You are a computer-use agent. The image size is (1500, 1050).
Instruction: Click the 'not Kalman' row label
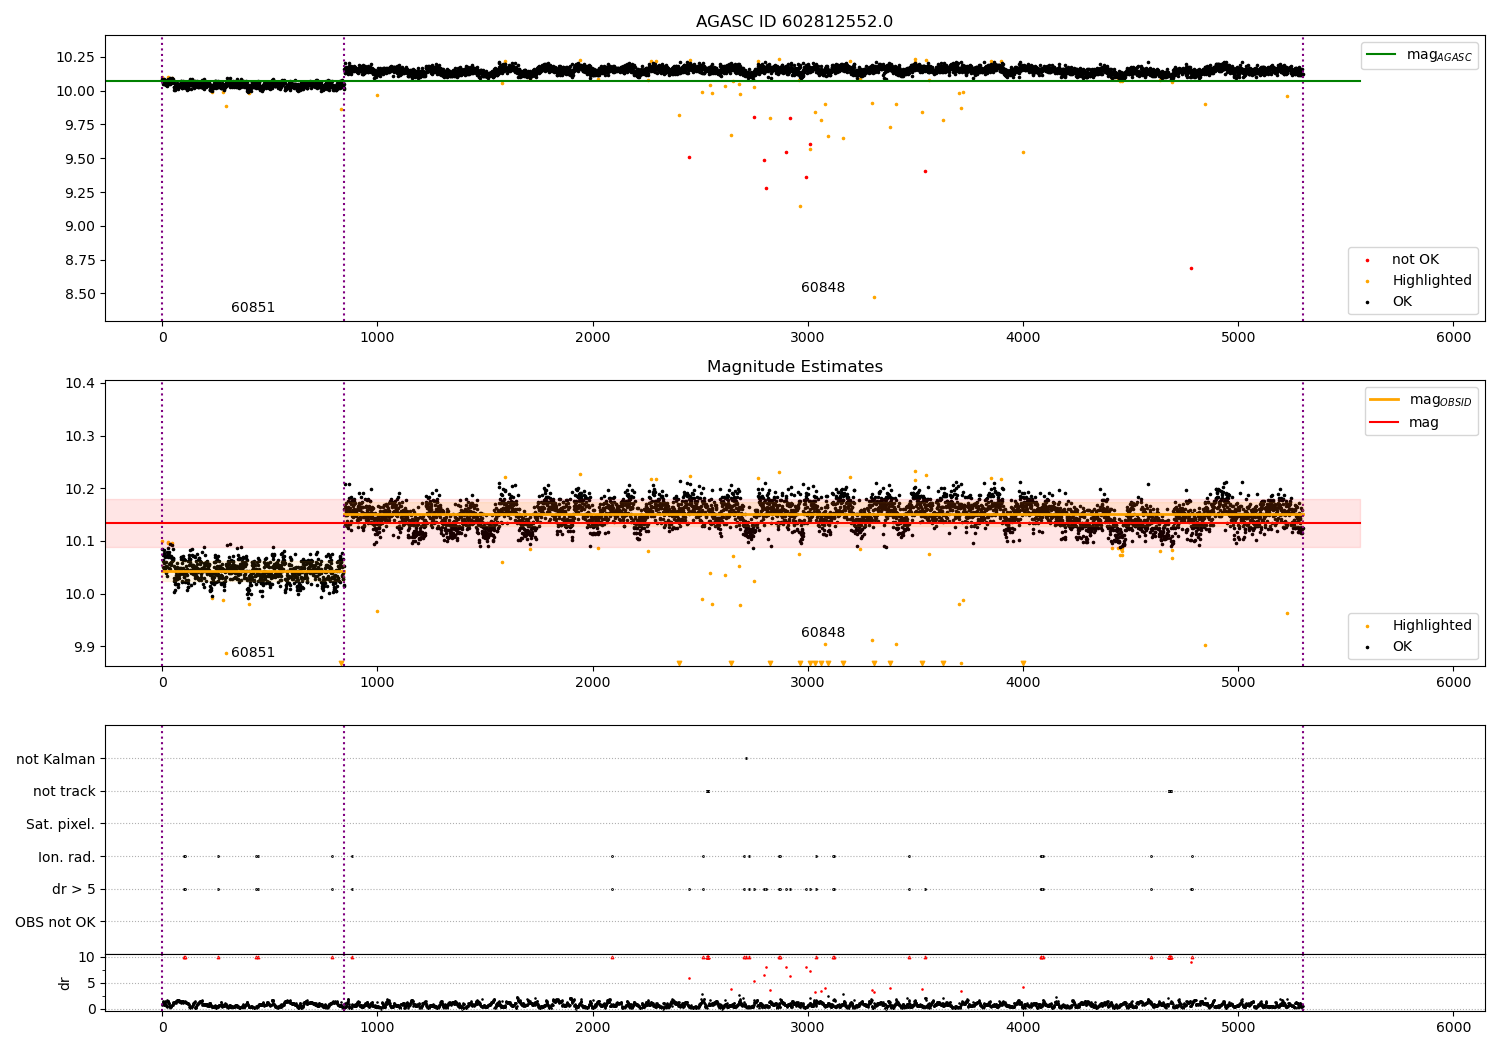coord(56,759)
